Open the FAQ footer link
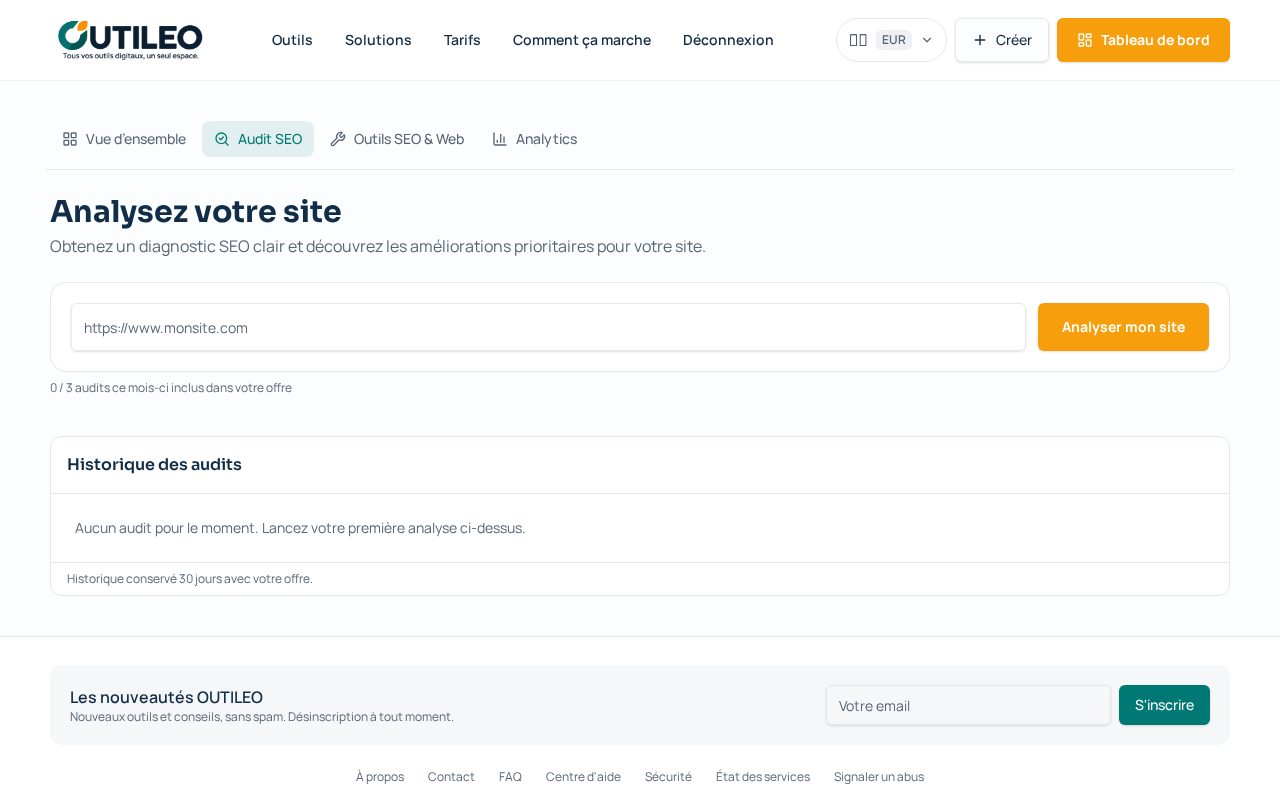1280x800 pixels. point(510,776)
